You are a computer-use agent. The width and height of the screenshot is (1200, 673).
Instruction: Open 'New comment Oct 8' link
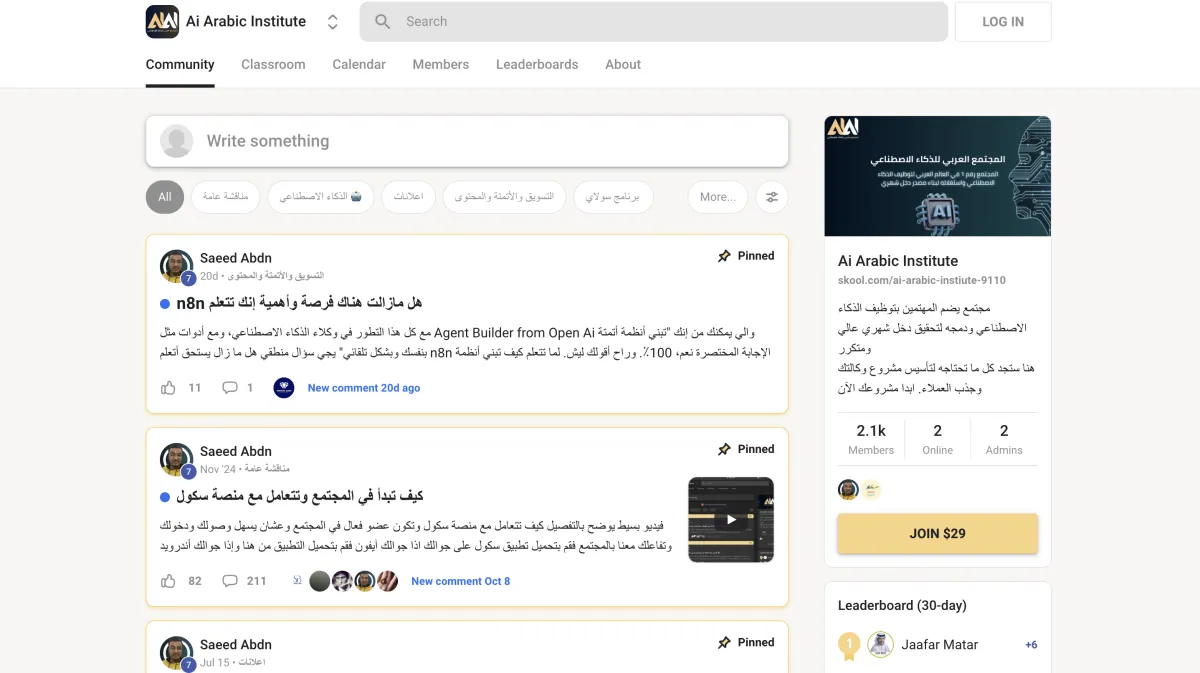(x=461, y=581)
